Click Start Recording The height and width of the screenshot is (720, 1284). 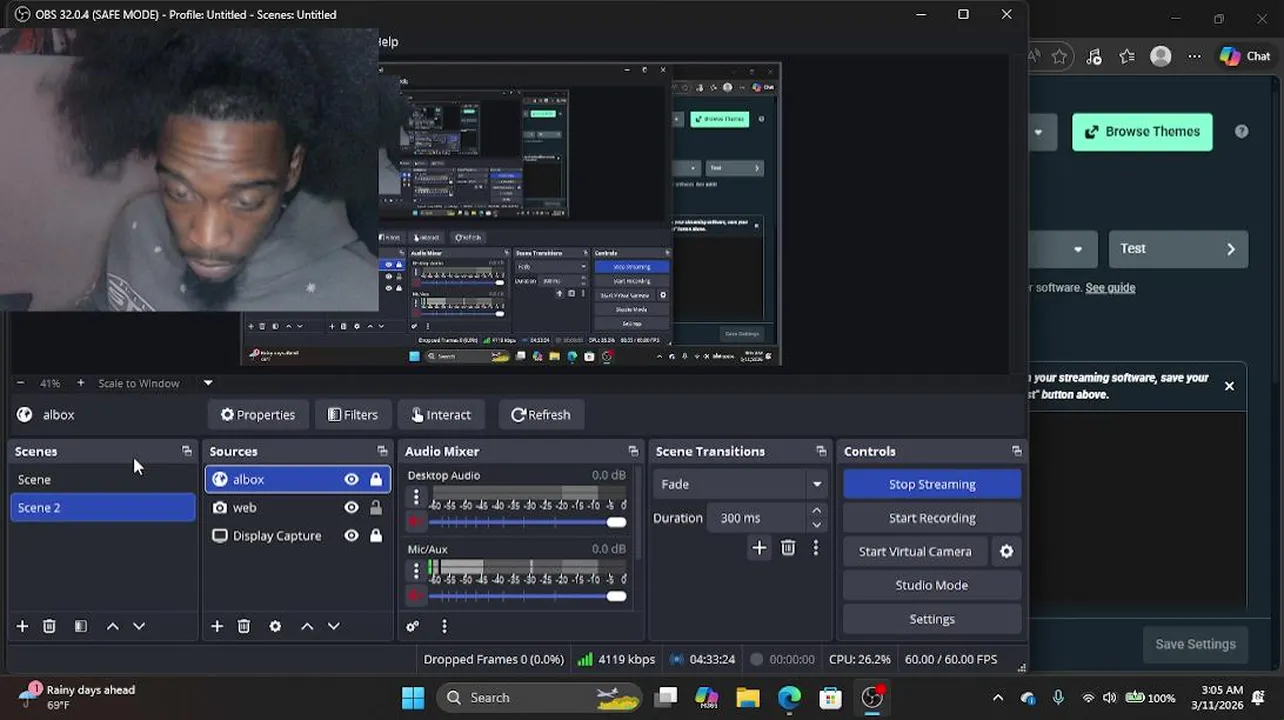coord(932,518)
